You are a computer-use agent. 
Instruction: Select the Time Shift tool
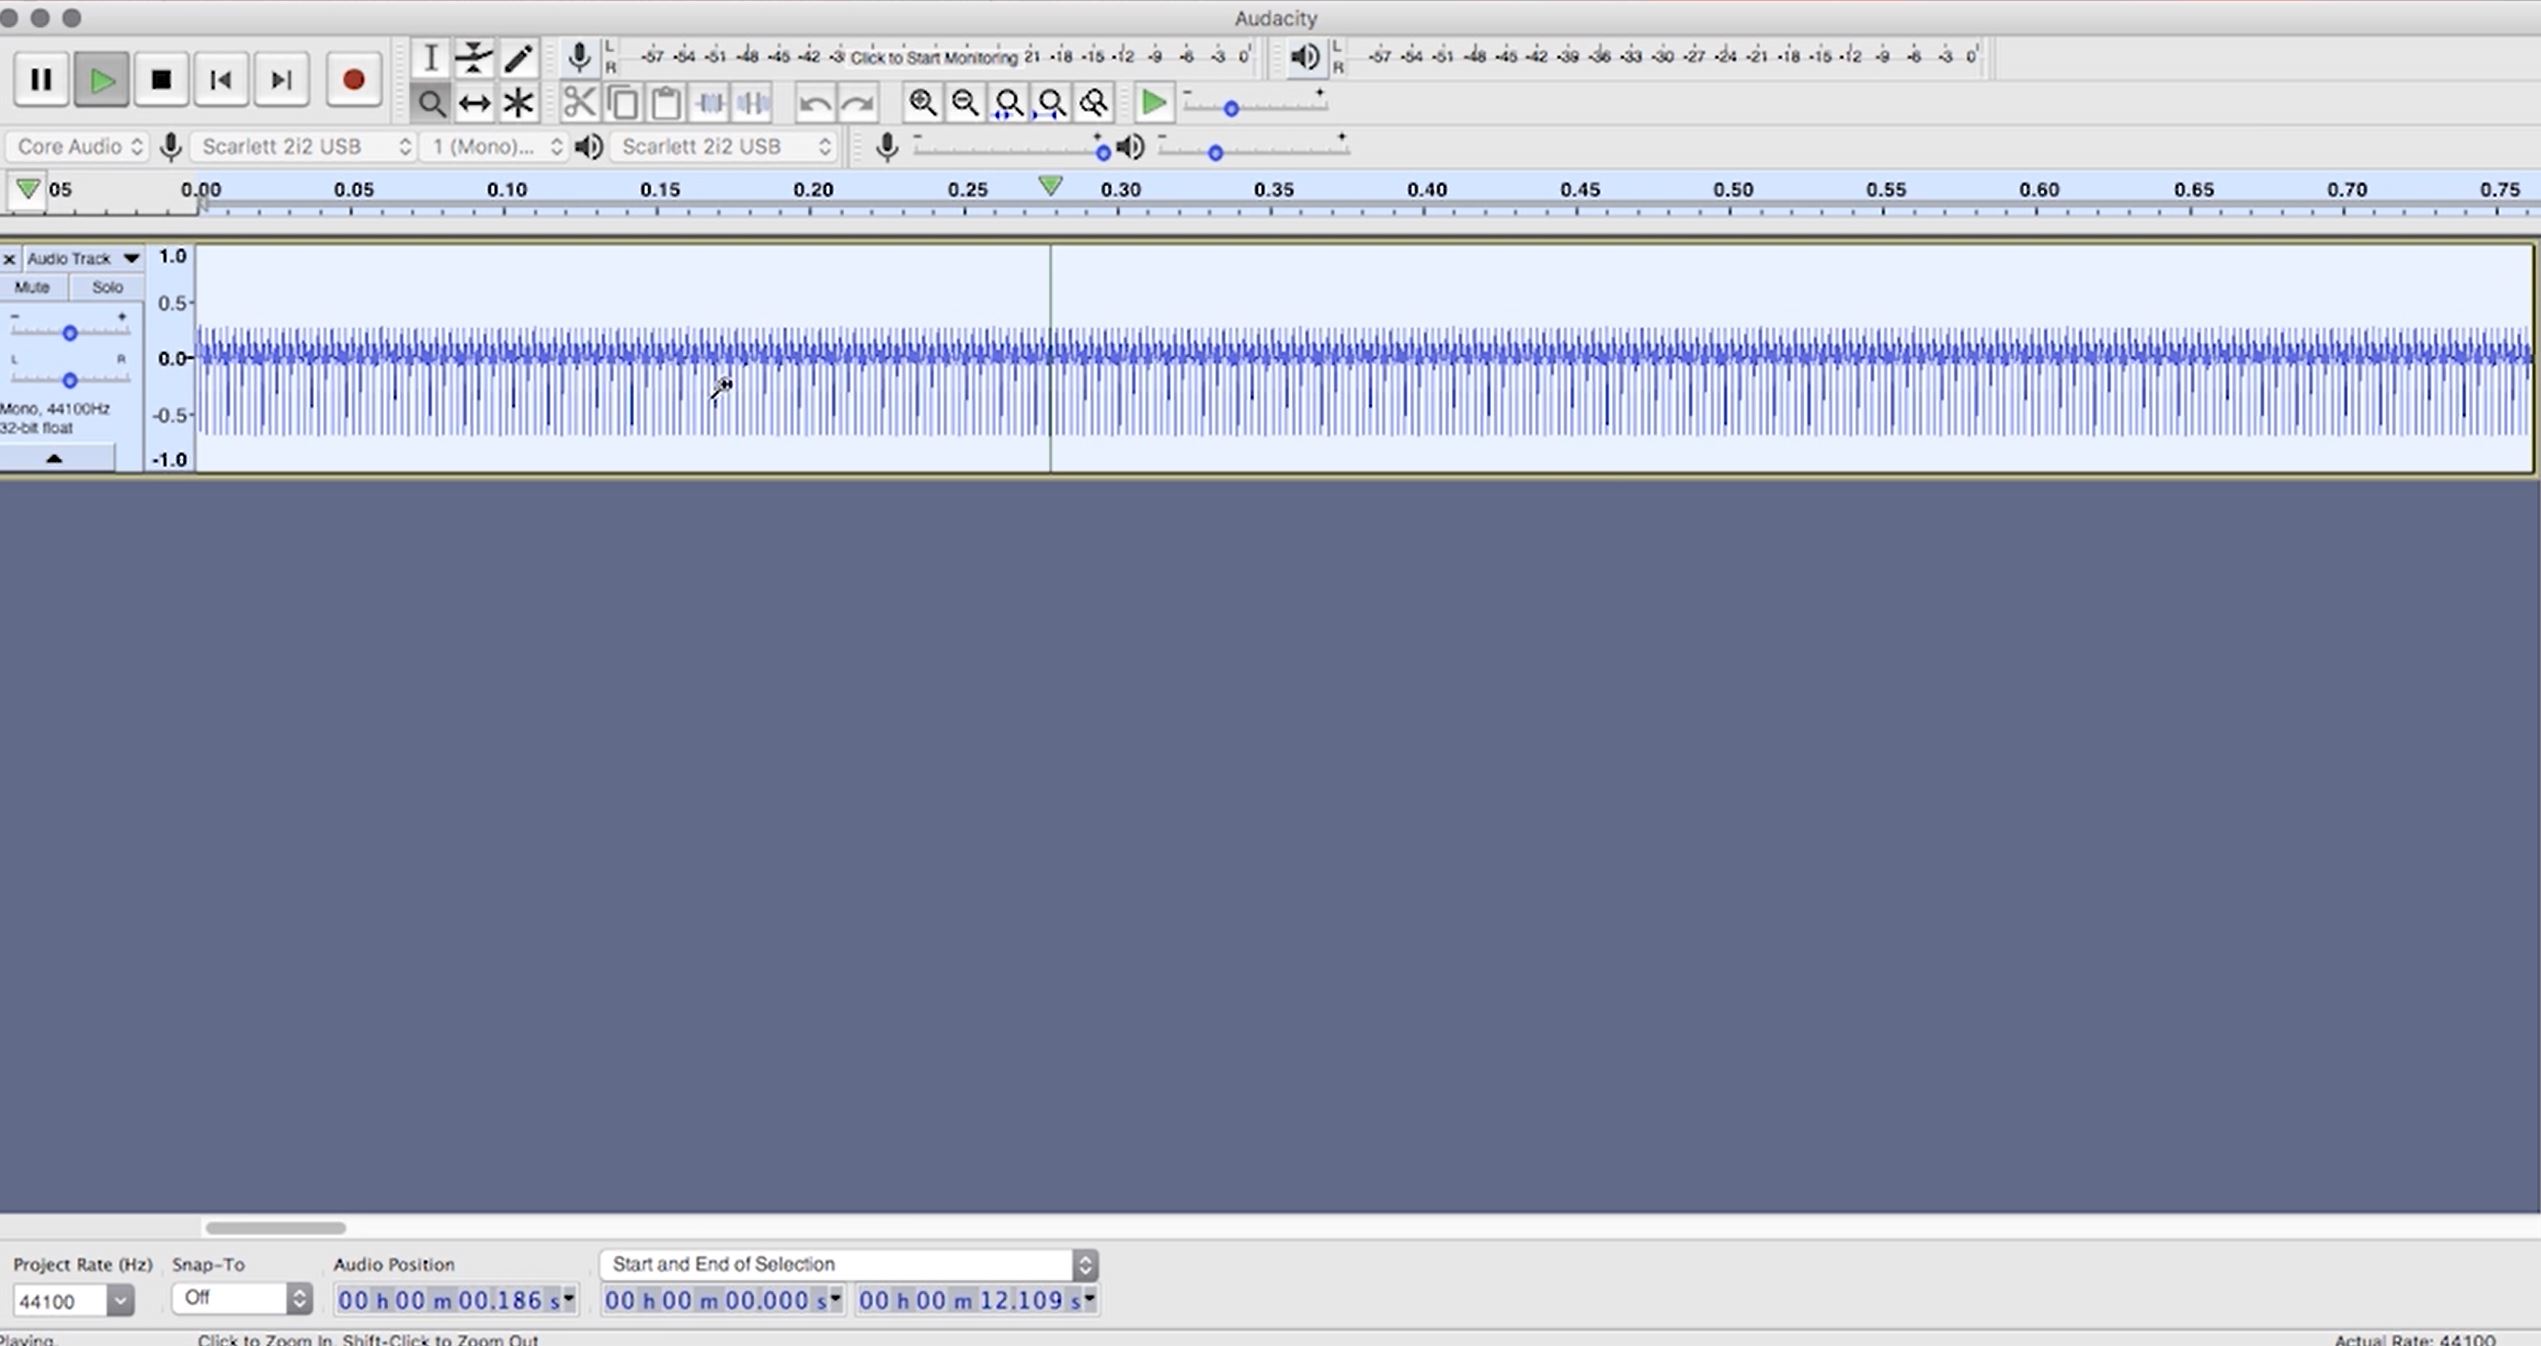[473, 103]
